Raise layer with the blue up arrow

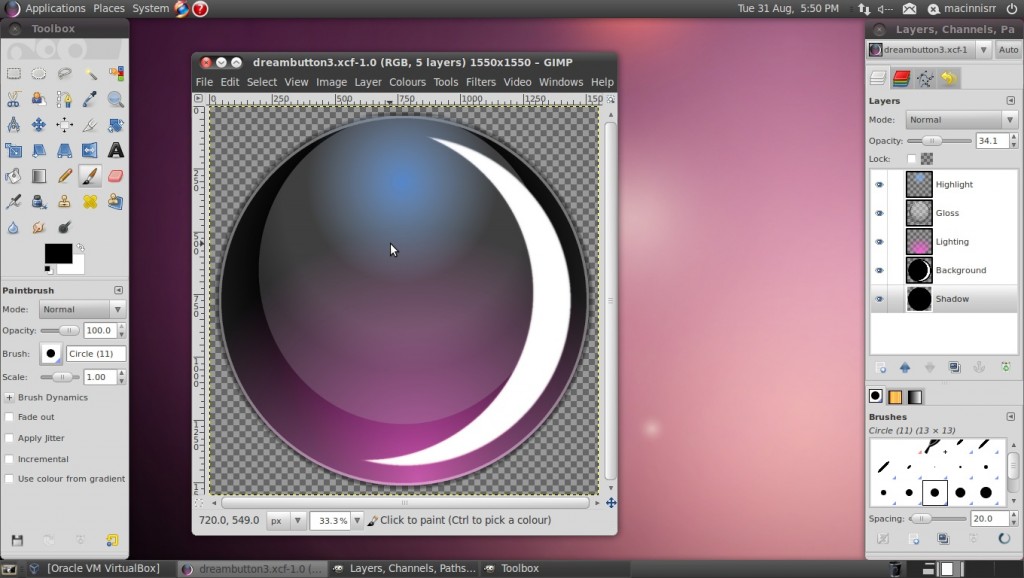pyautogui.click(x=905, y=368)
